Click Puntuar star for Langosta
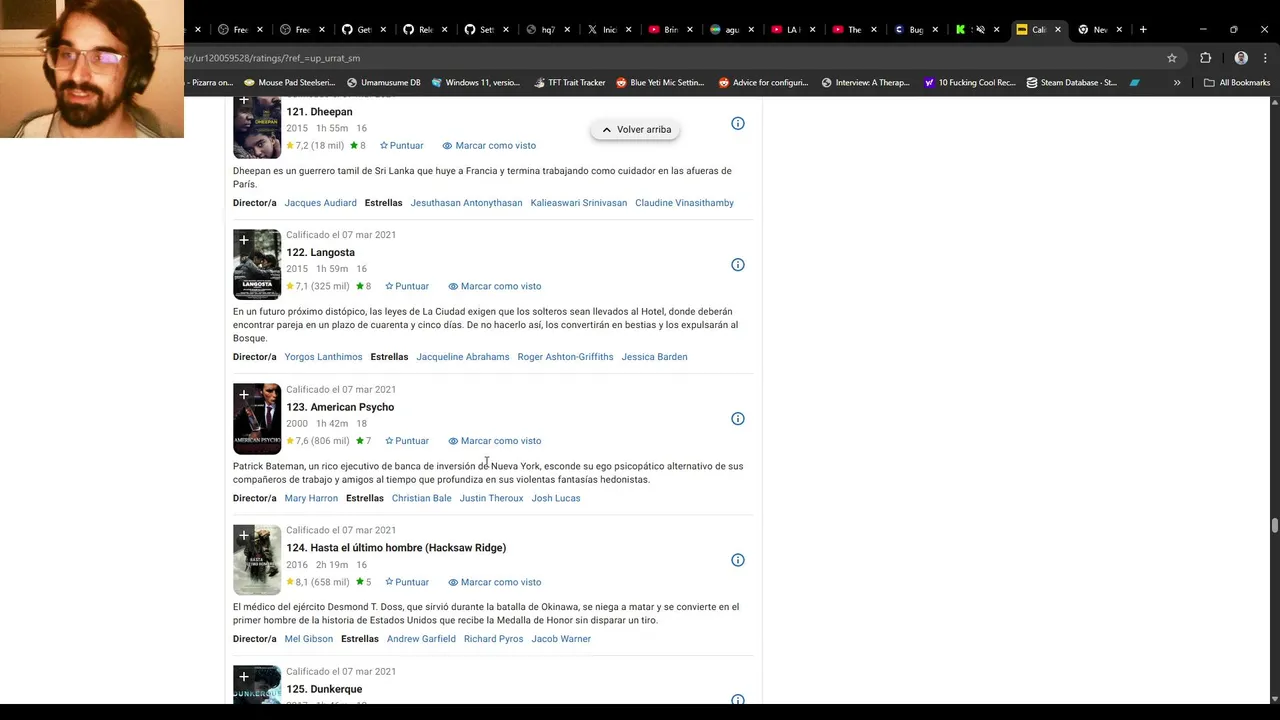Viewport: 1280px width, 720px height. (x=407, y=286)
